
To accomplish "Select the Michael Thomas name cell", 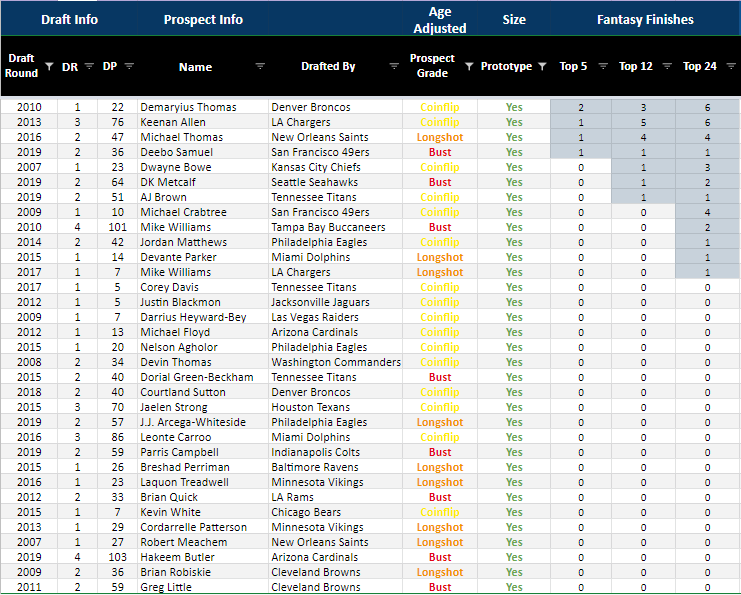I will [x=203, y=138].
